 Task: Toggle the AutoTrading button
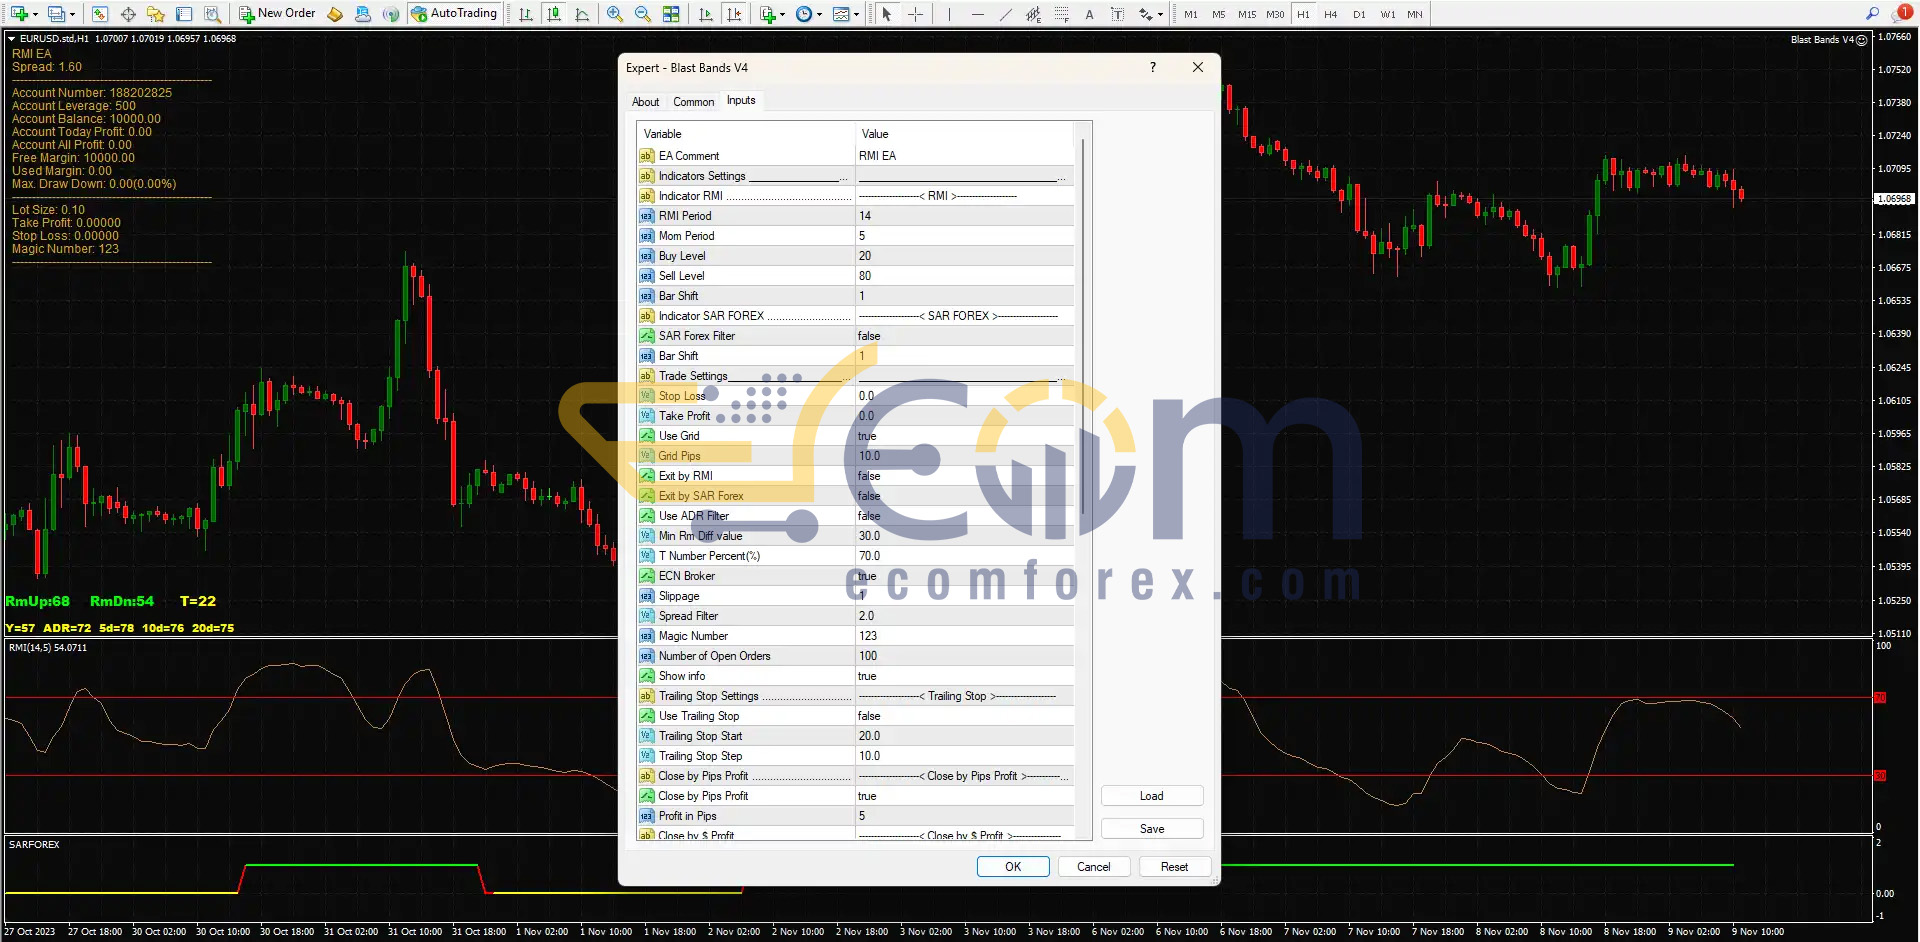click(454, 14)
